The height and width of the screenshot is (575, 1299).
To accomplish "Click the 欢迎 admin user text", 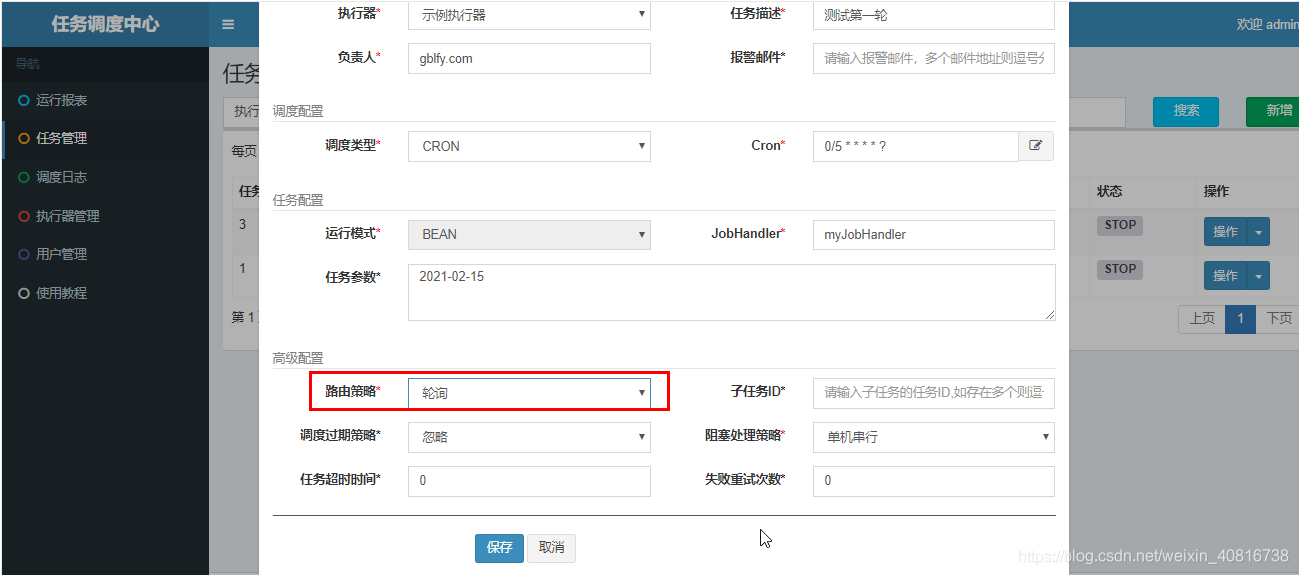I will coord(1267,24).
